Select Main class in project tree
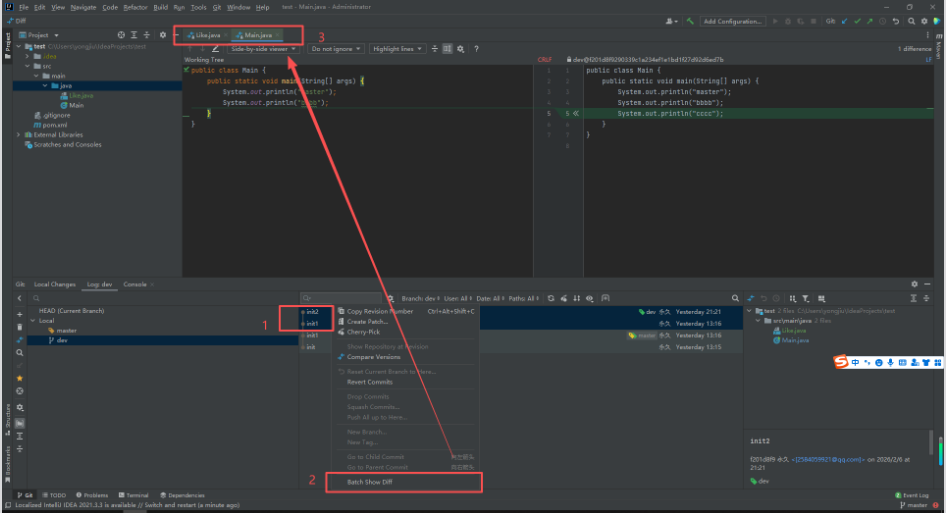946x513 pixels. coord(76,105)
